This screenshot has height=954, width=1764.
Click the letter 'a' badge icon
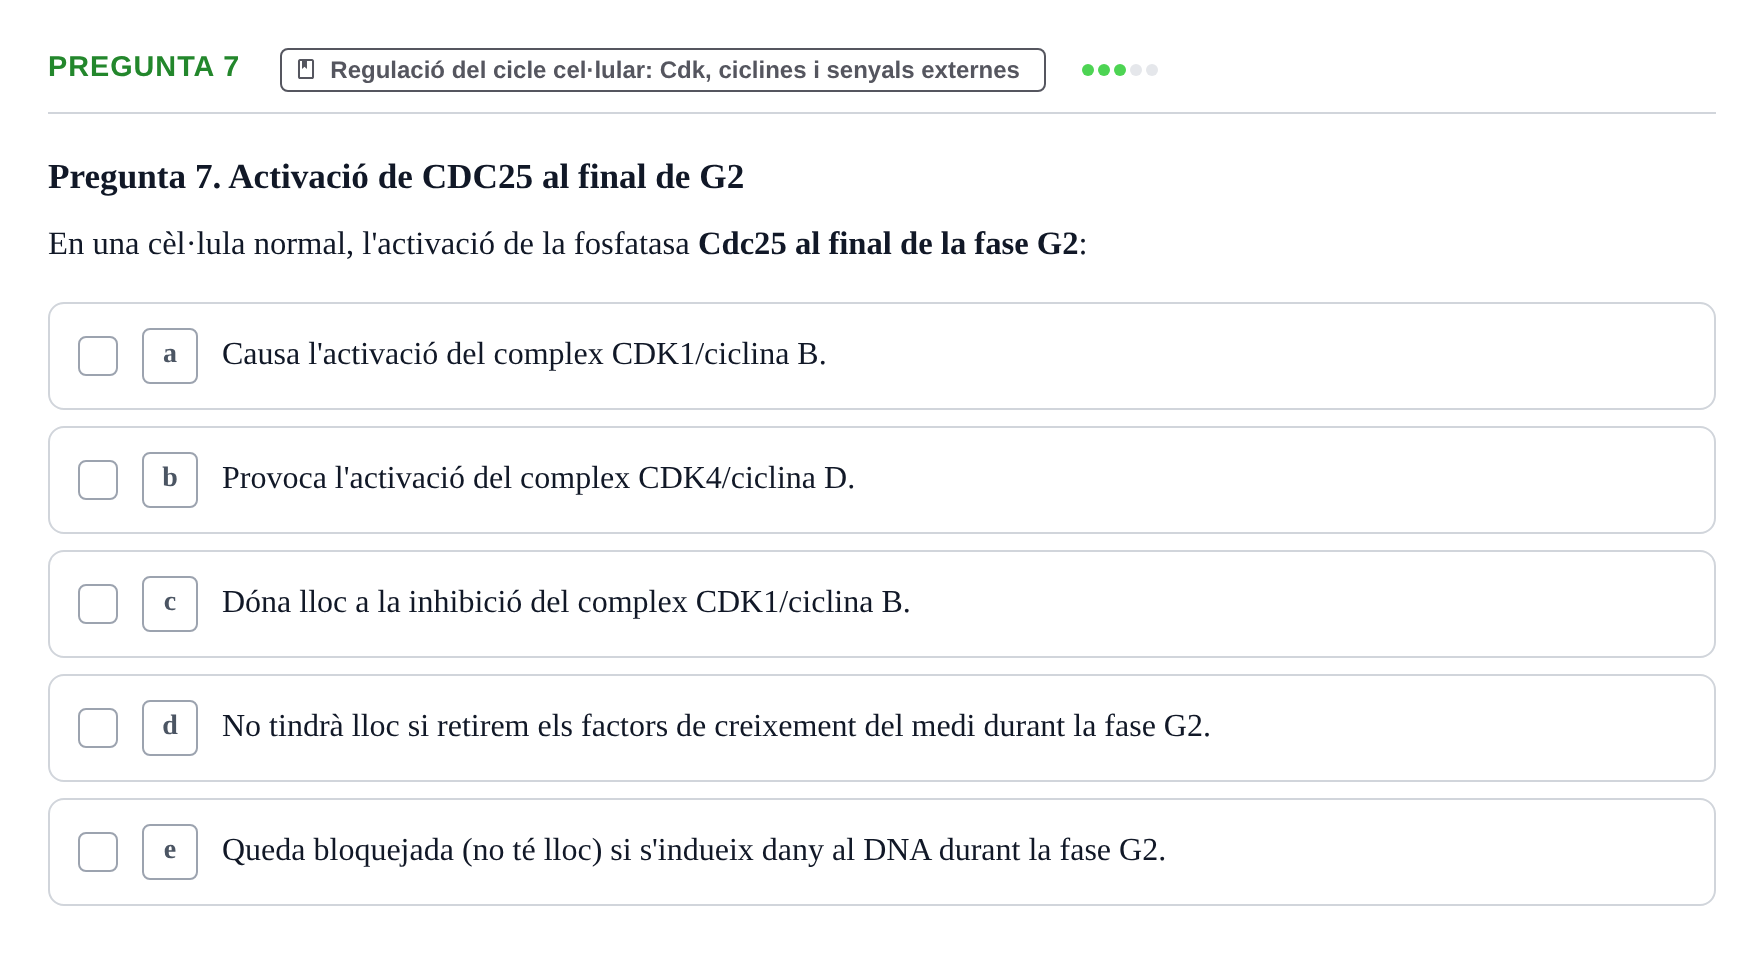point(170,356)
